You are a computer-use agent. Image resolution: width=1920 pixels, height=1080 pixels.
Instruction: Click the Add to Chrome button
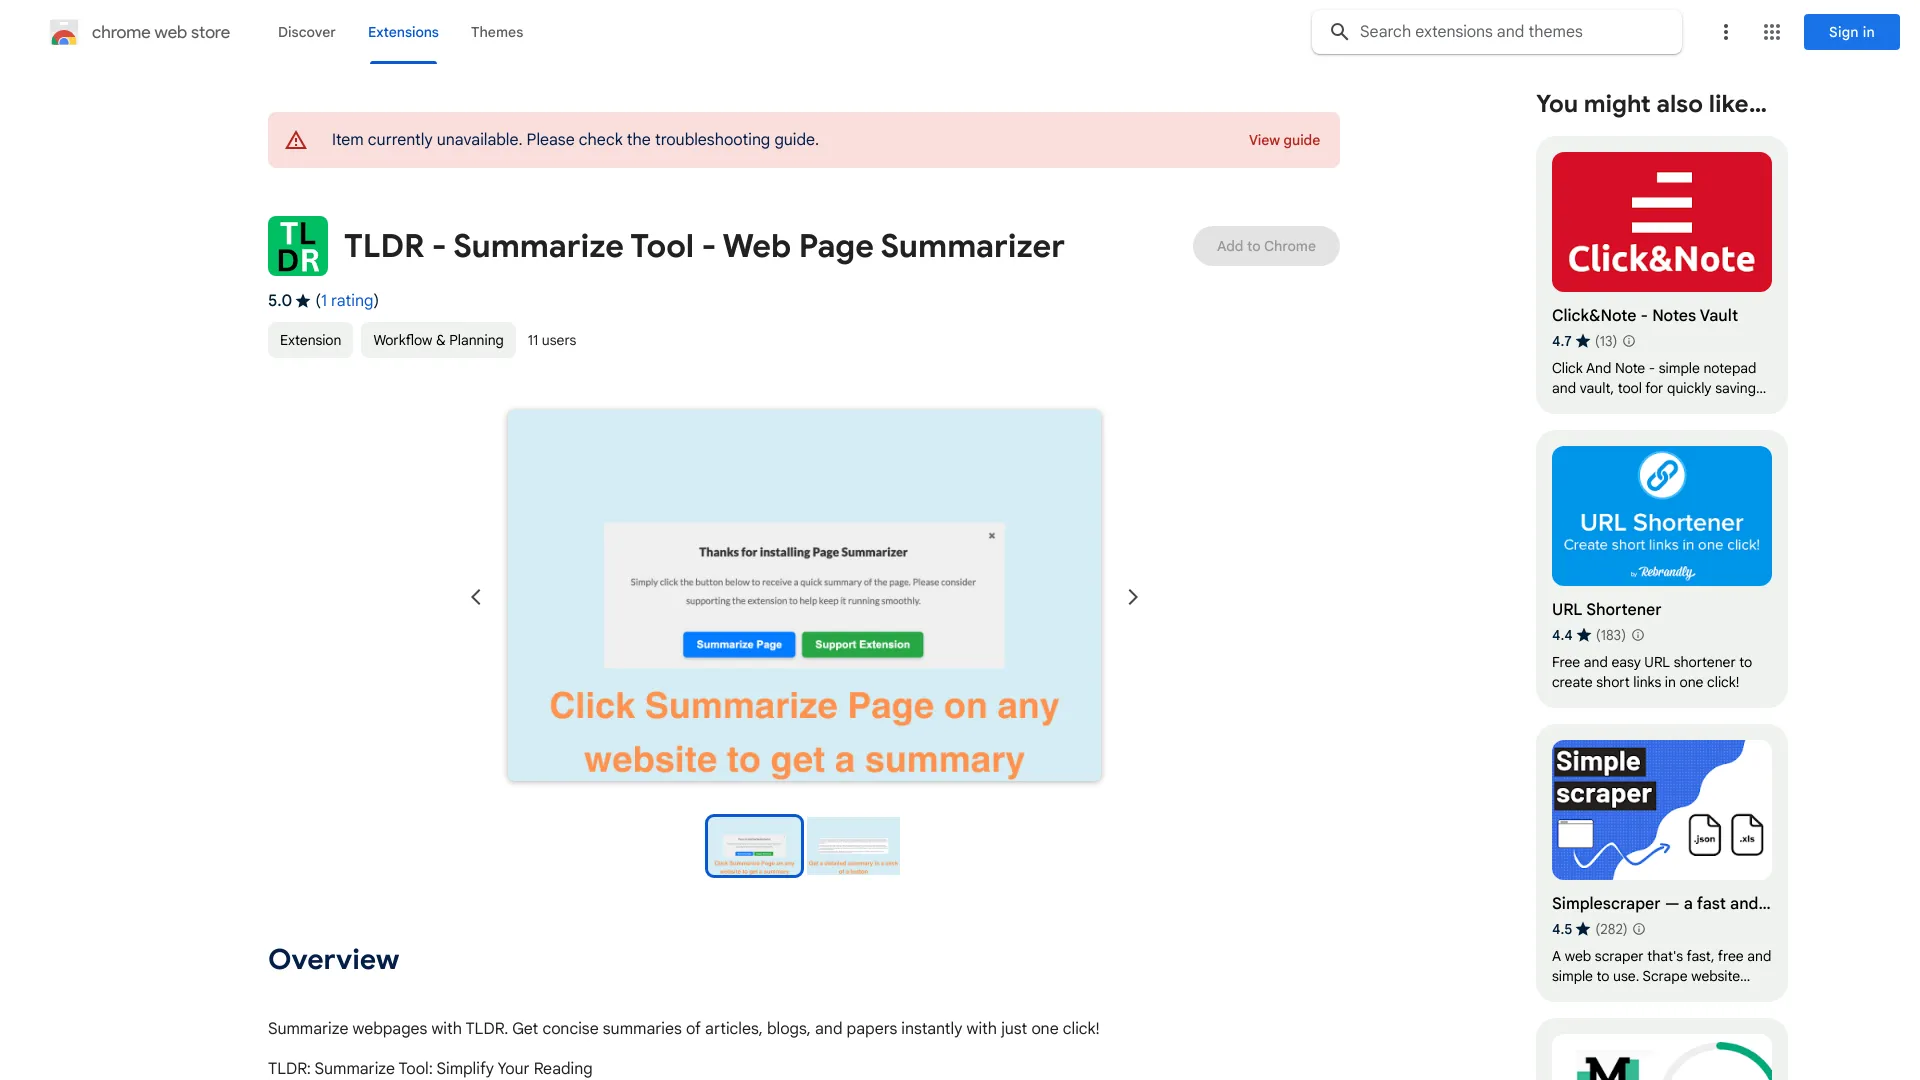(1265, 245)
